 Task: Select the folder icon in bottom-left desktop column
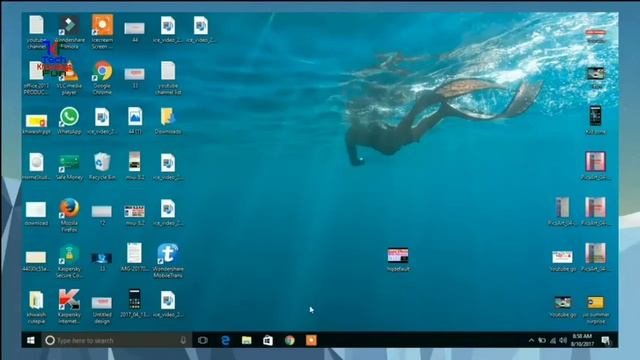point(36,307)
